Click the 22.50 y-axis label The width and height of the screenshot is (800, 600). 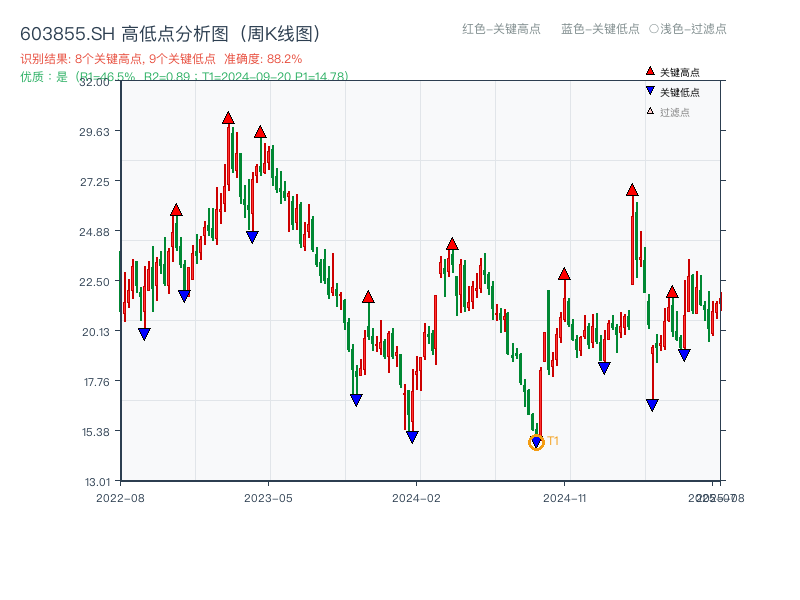[x=94, y=282]
